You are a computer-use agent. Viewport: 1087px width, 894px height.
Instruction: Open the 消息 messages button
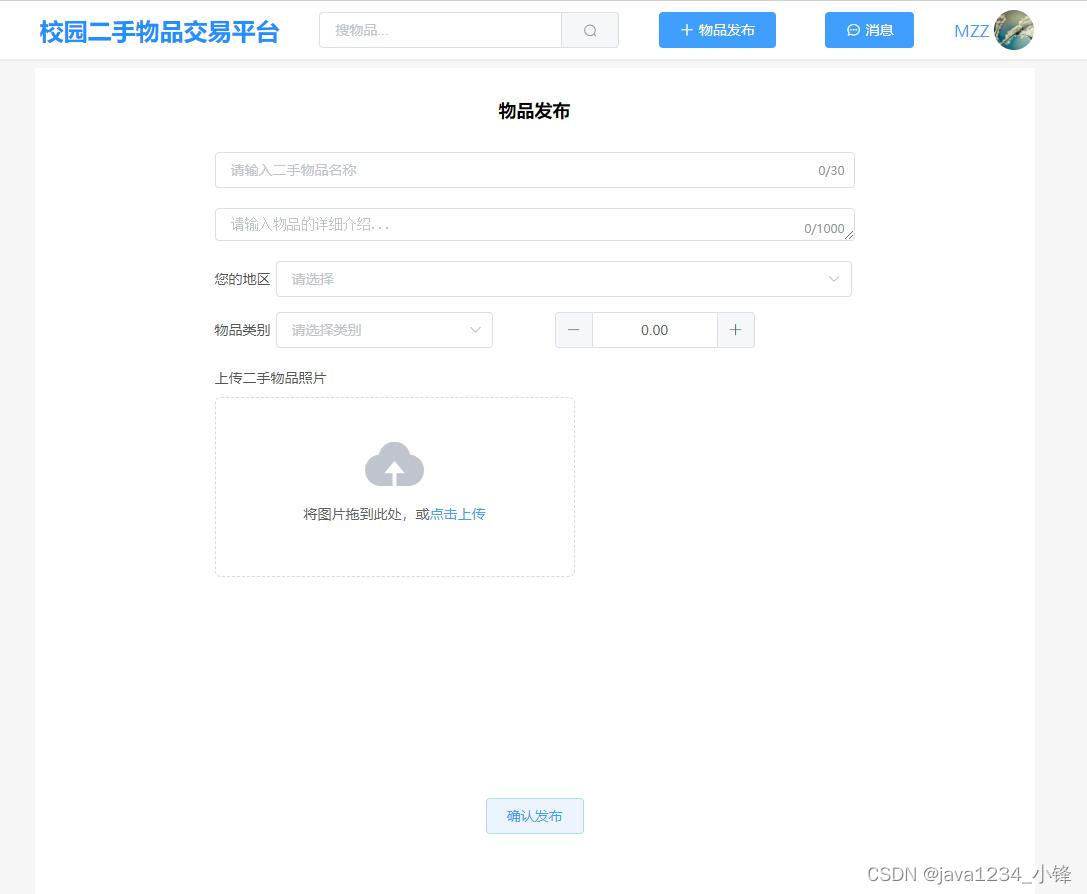pos(869,30)
